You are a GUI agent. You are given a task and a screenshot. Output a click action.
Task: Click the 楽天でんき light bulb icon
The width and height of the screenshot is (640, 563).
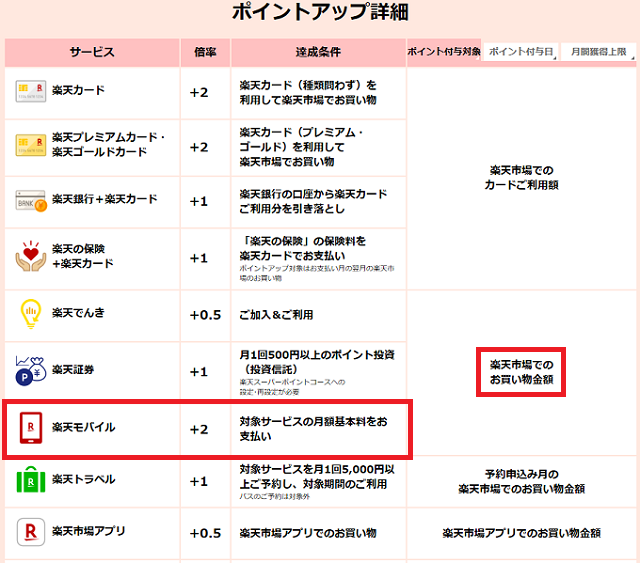click(31, 313)
